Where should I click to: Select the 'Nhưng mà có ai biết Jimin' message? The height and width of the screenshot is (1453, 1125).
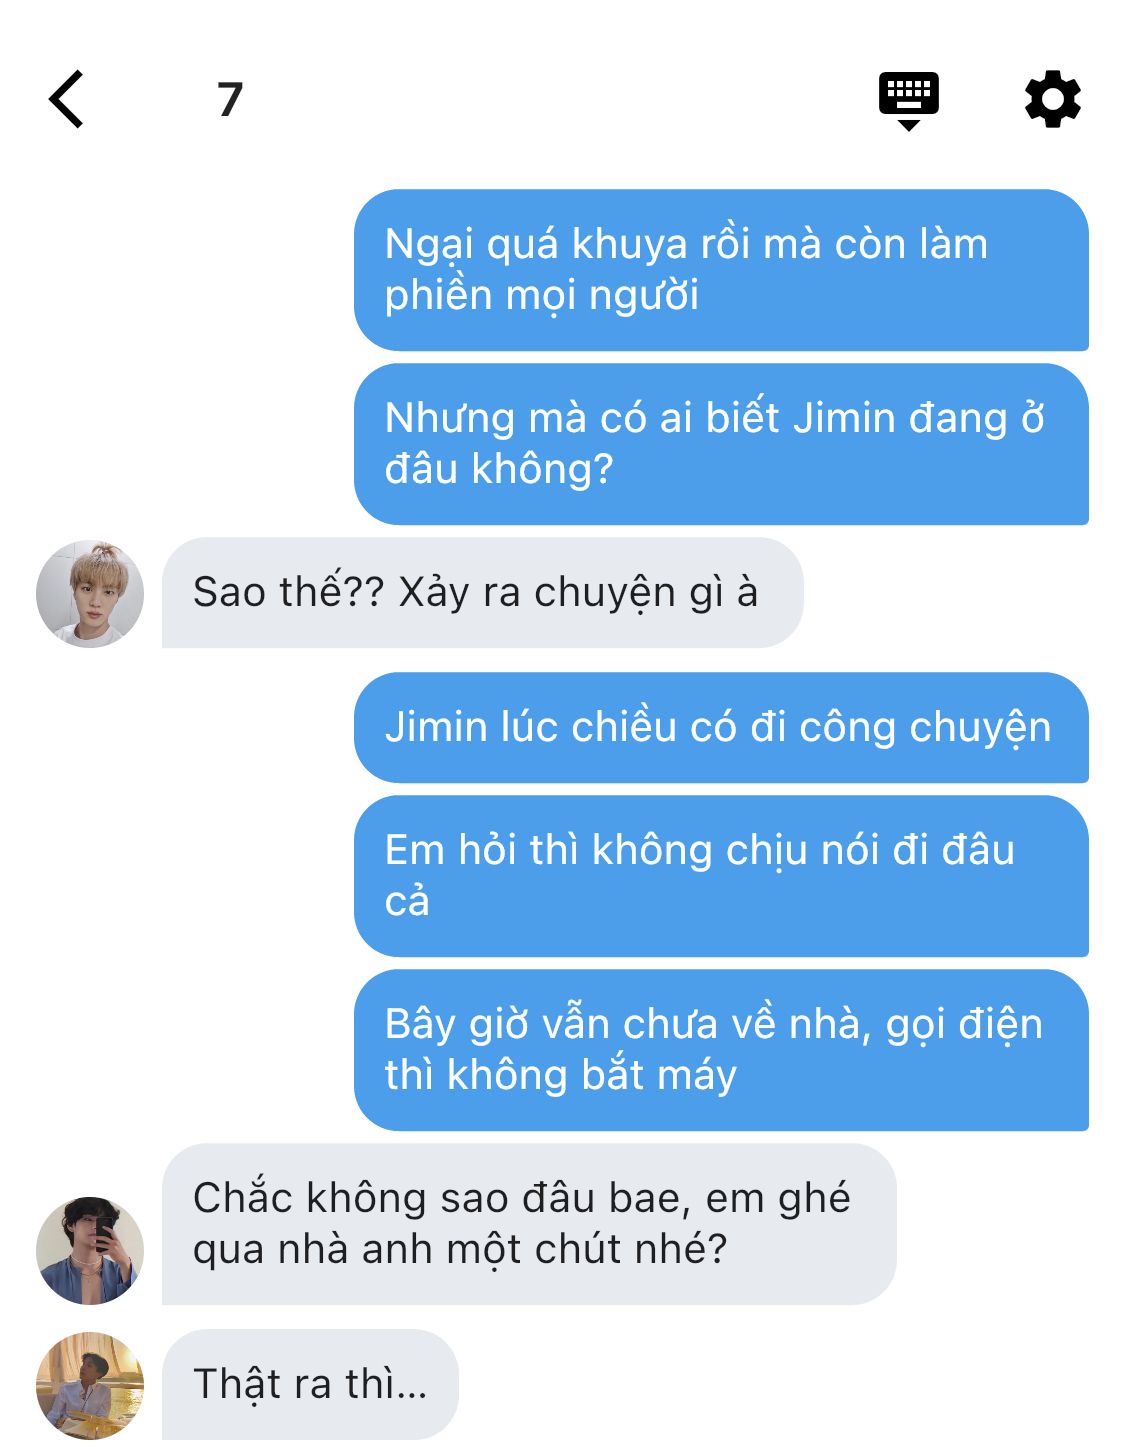pos(721,444)
